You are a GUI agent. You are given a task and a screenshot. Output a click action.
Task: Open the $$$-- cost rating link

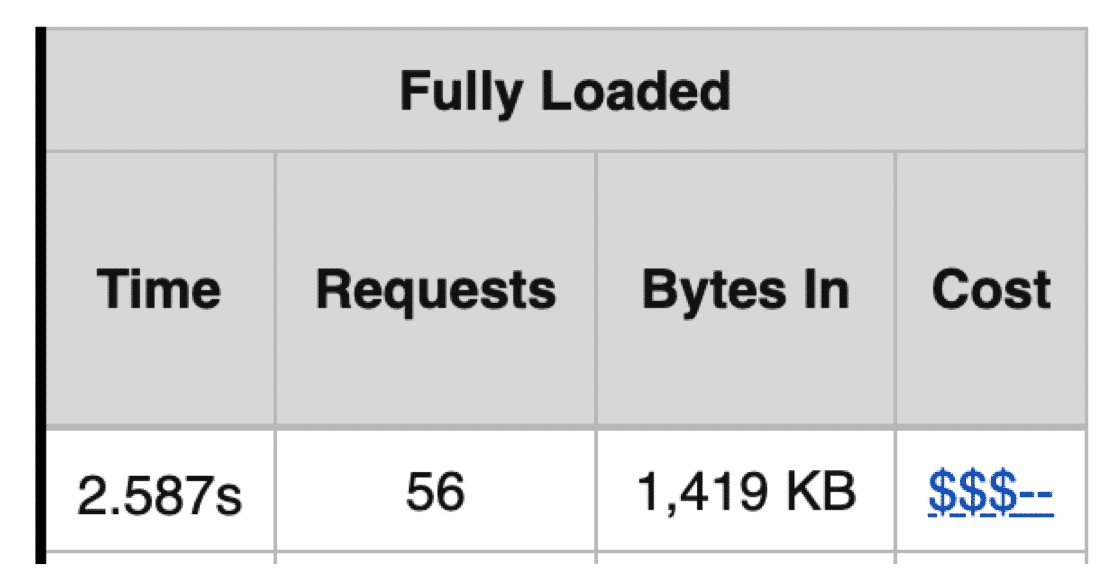coord(990,492)
